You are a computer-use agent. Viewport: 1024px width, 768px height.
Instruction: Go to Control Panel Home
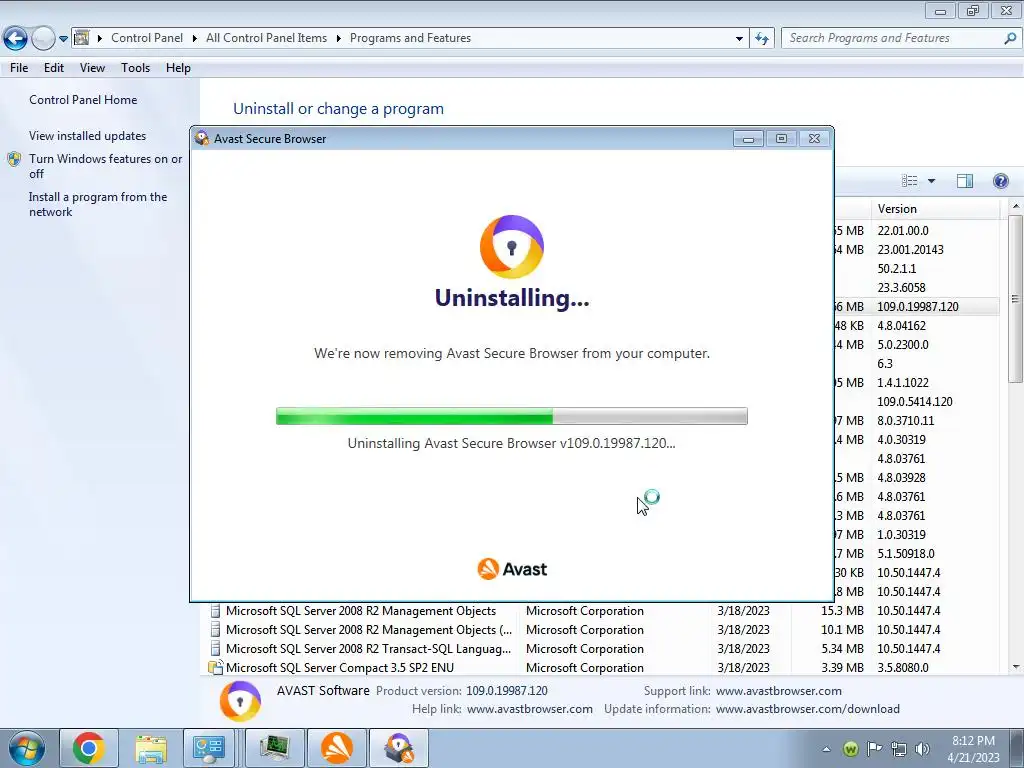tap(83, 100)
